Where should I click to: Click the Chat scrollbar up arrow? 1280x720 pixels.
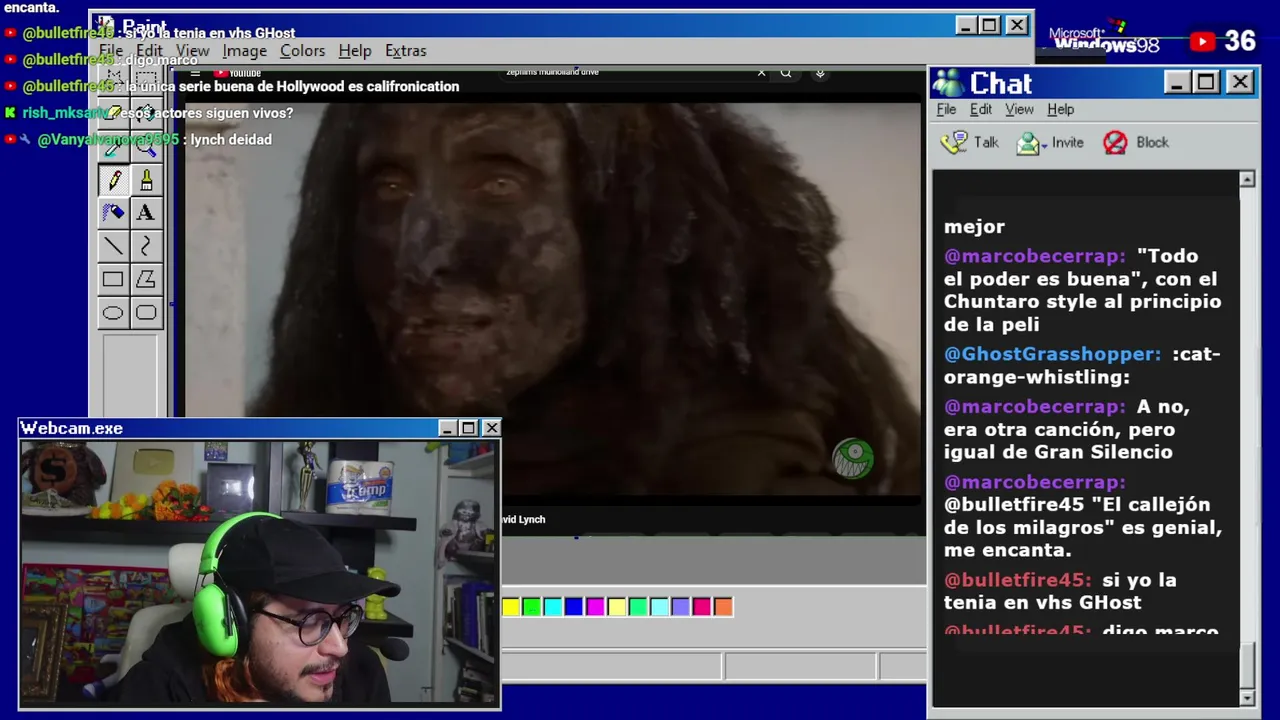pyautogui.click(x=1247, y=179)
